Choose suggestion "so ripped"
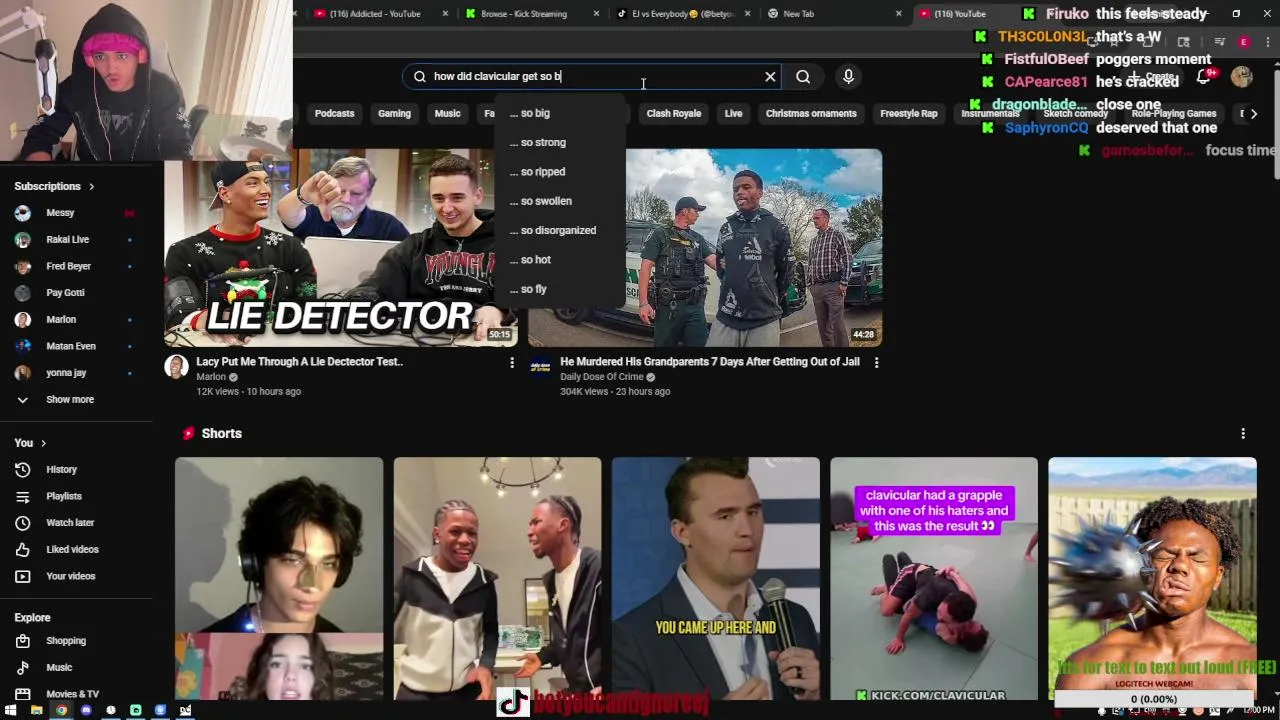Image resolution: width=1280 pixels, height=720 pixels. click(537, 172)
